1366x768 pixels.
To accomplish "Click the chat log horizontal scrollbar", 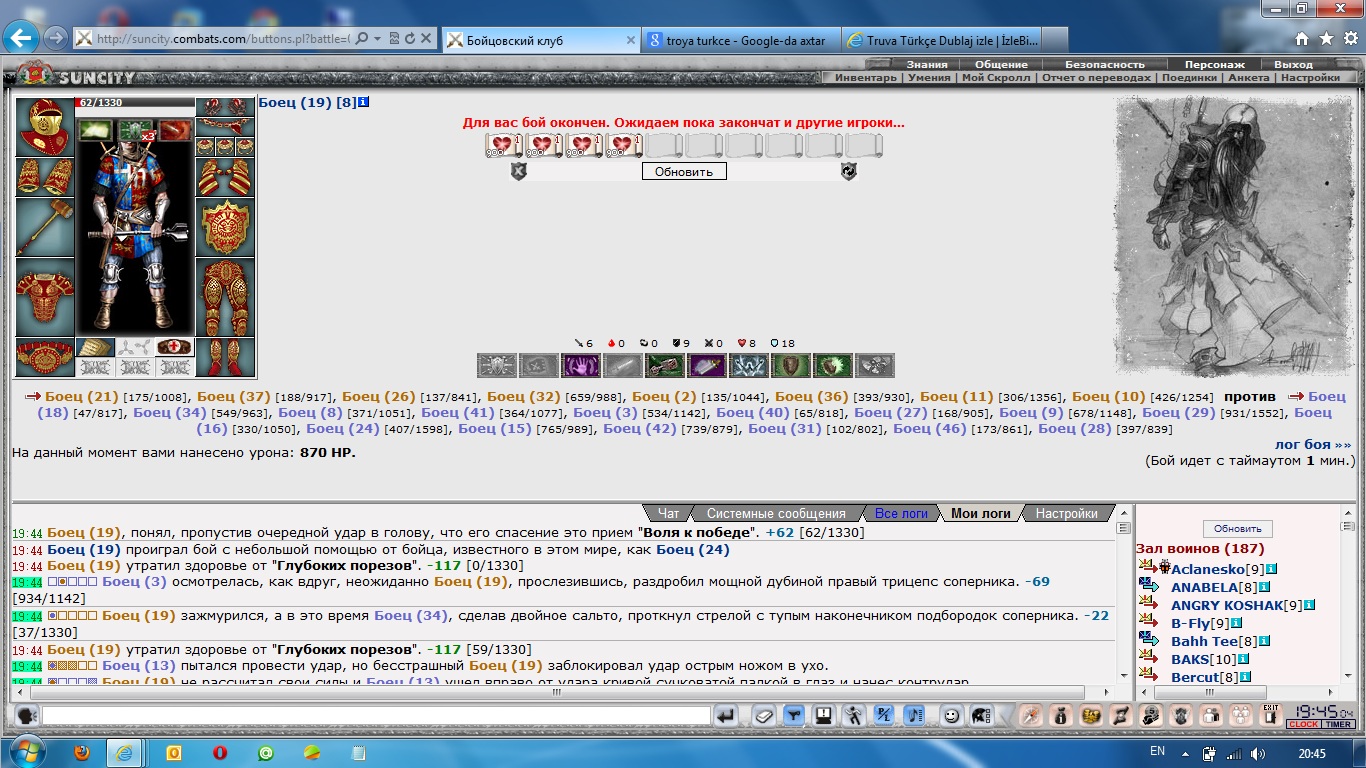I will (x=558, y=692).
